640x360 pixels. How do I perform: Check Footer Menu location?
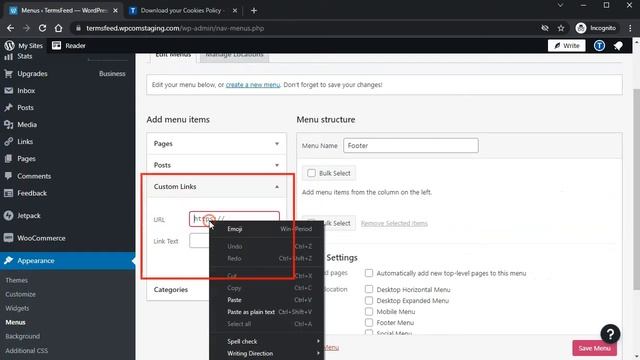pos(369,322)
